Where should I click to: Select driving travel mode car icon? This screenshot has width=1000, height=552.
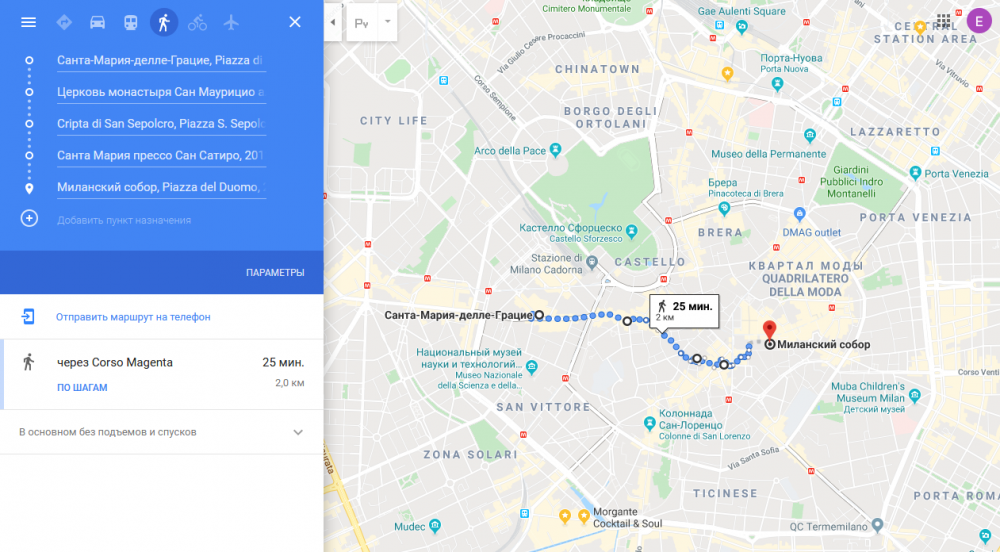coord(97,22)
